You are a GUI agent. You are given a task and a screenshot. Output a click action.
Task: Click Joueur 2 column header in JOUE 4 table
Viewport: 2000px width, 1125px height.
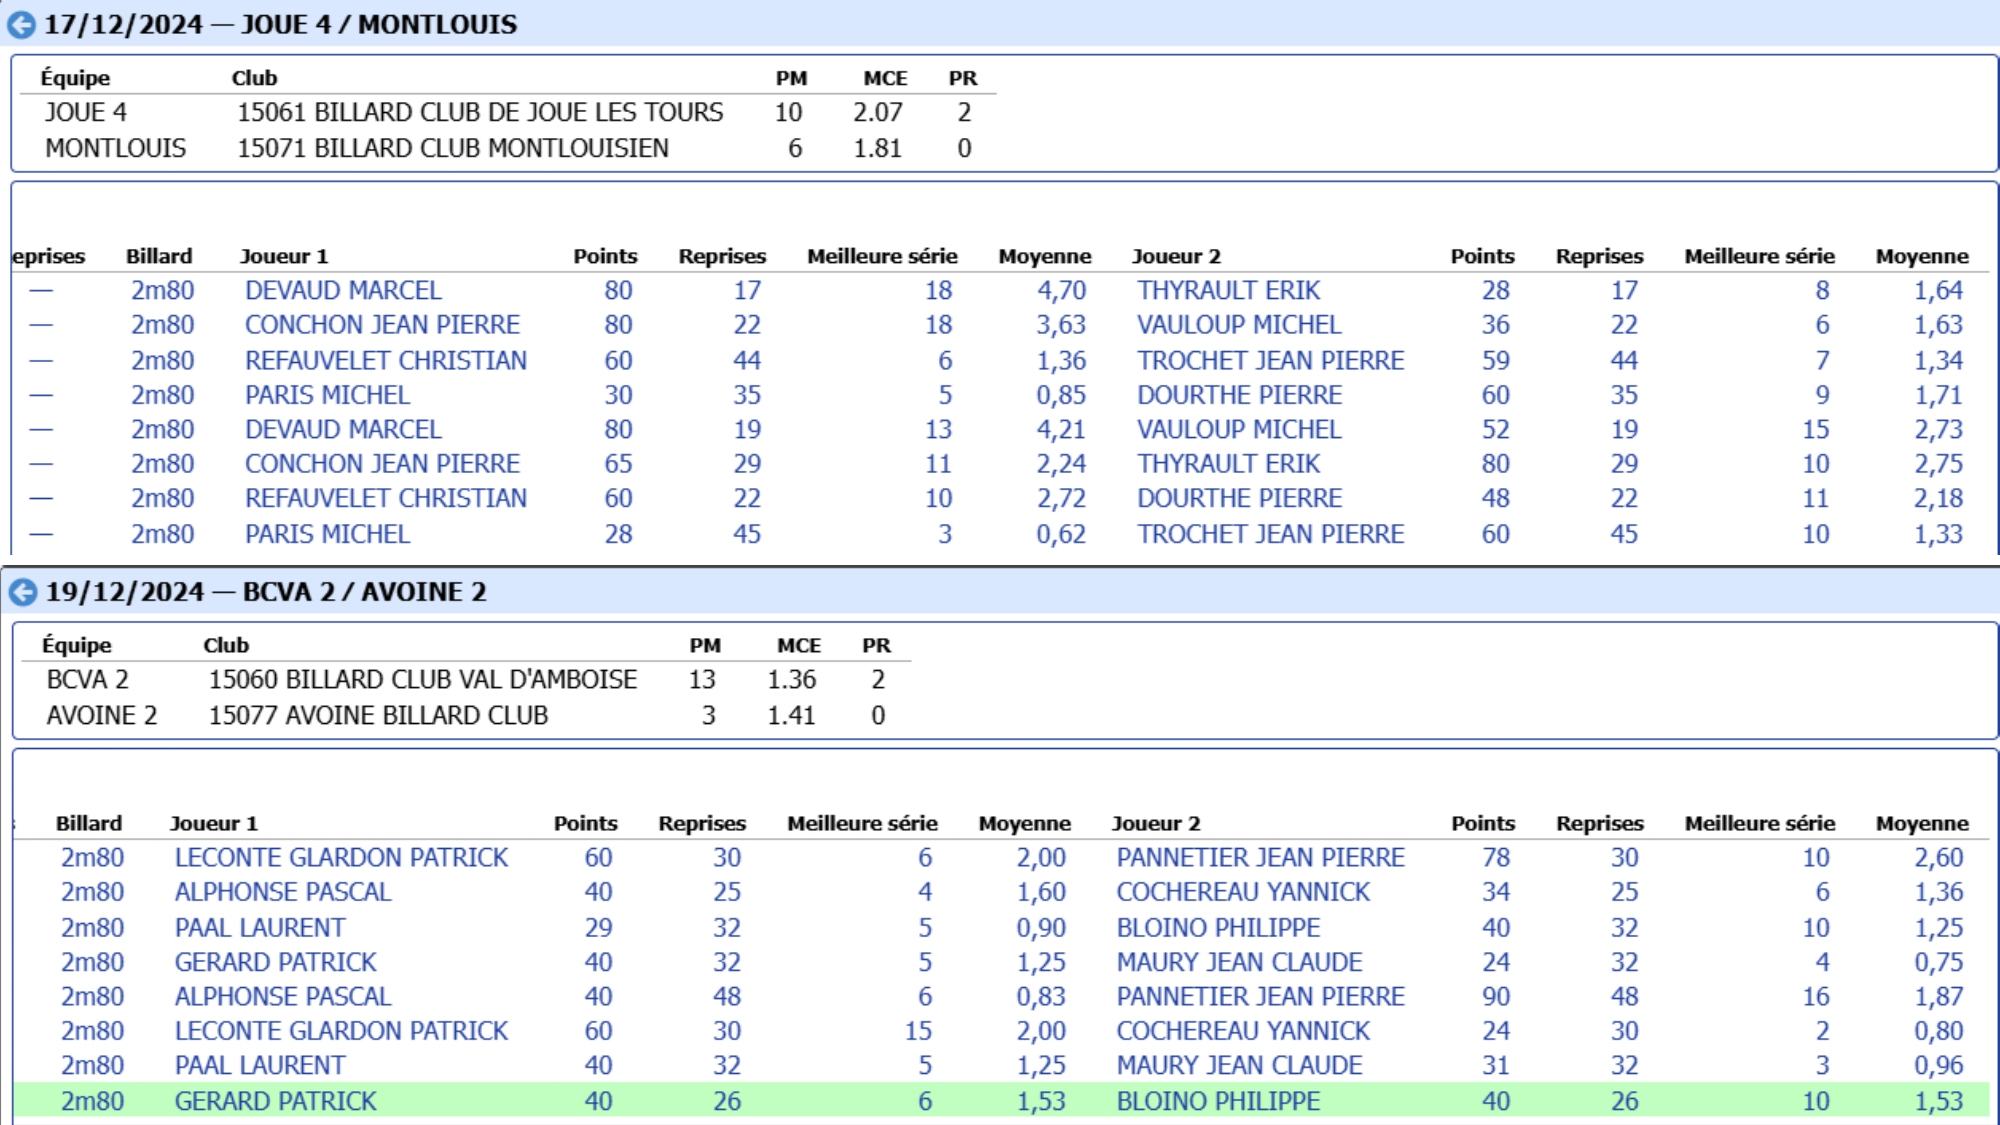pos(1176,257)
